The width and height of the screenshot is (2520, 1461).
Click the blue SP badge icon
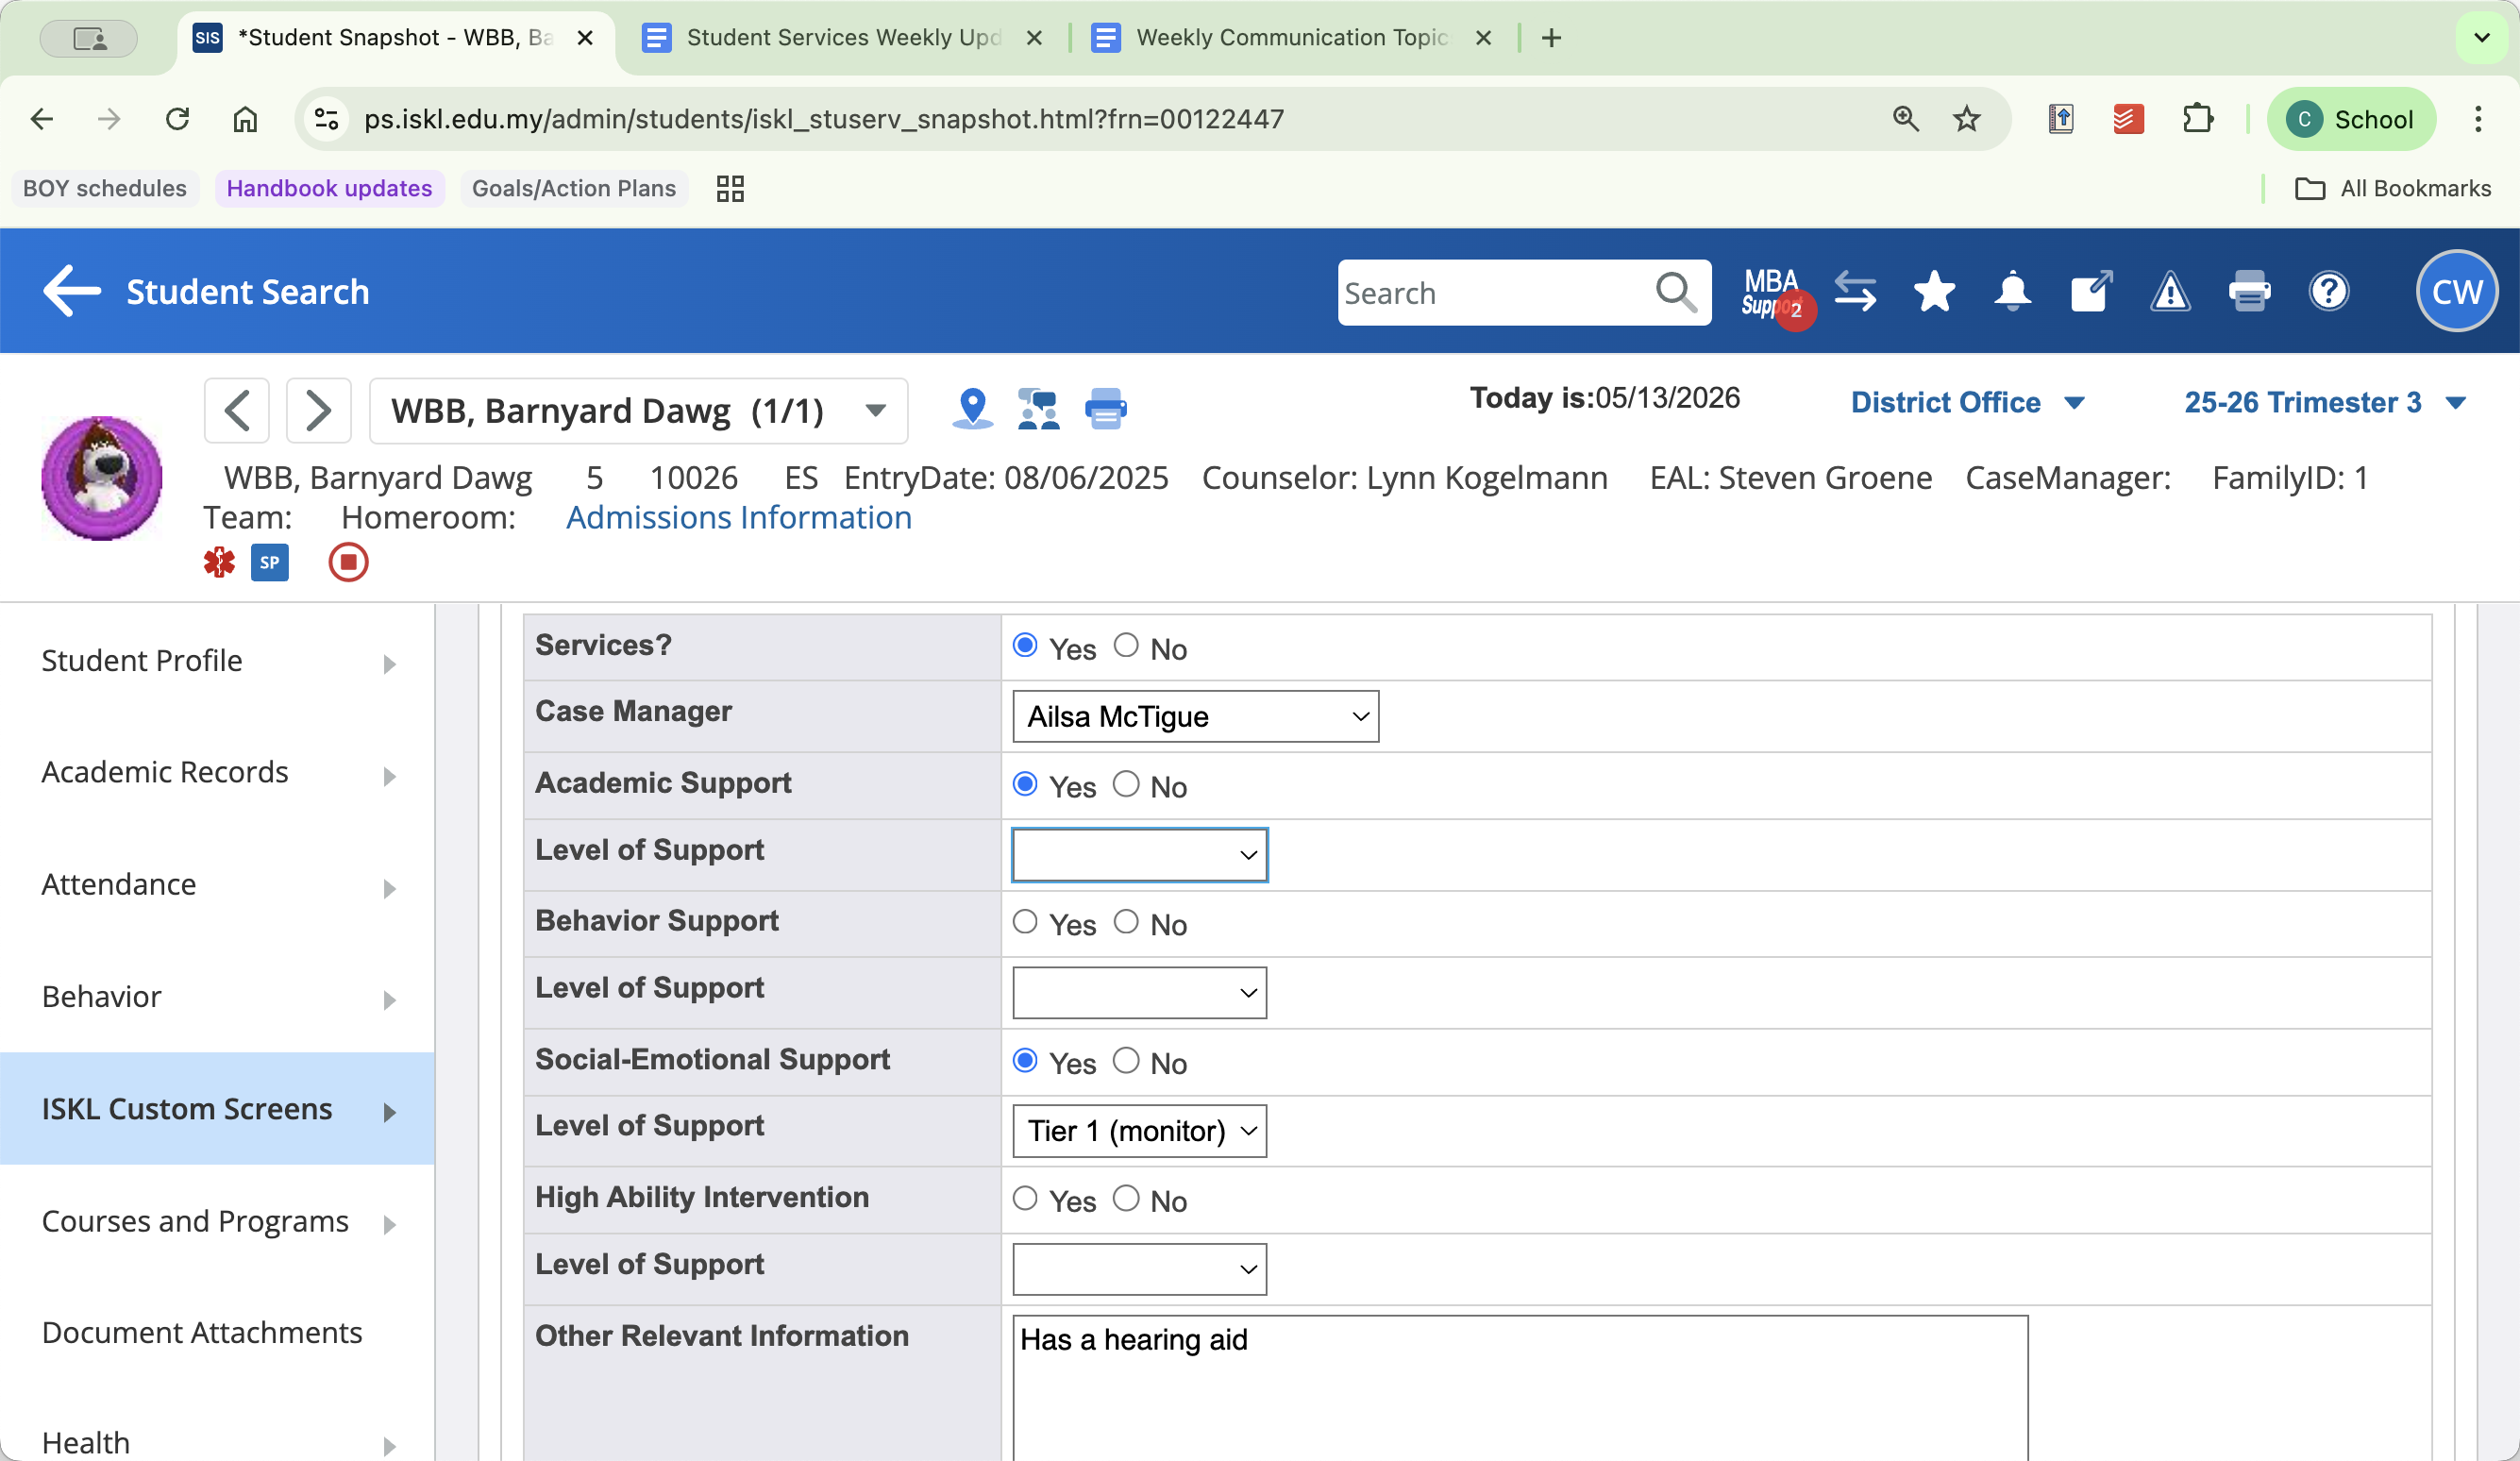[x=270, y=562]
